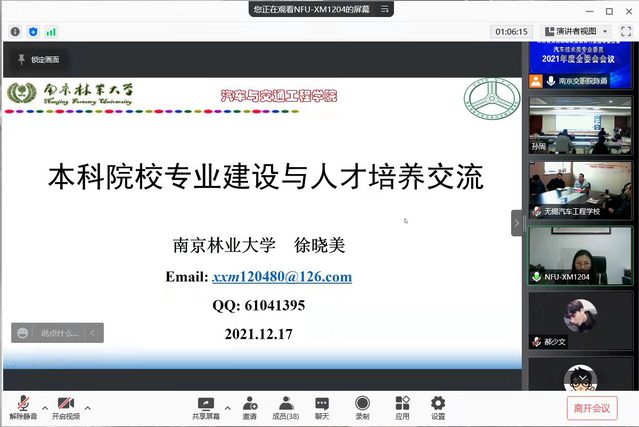Toggle the 锁定画面 pin

(38, 60)
